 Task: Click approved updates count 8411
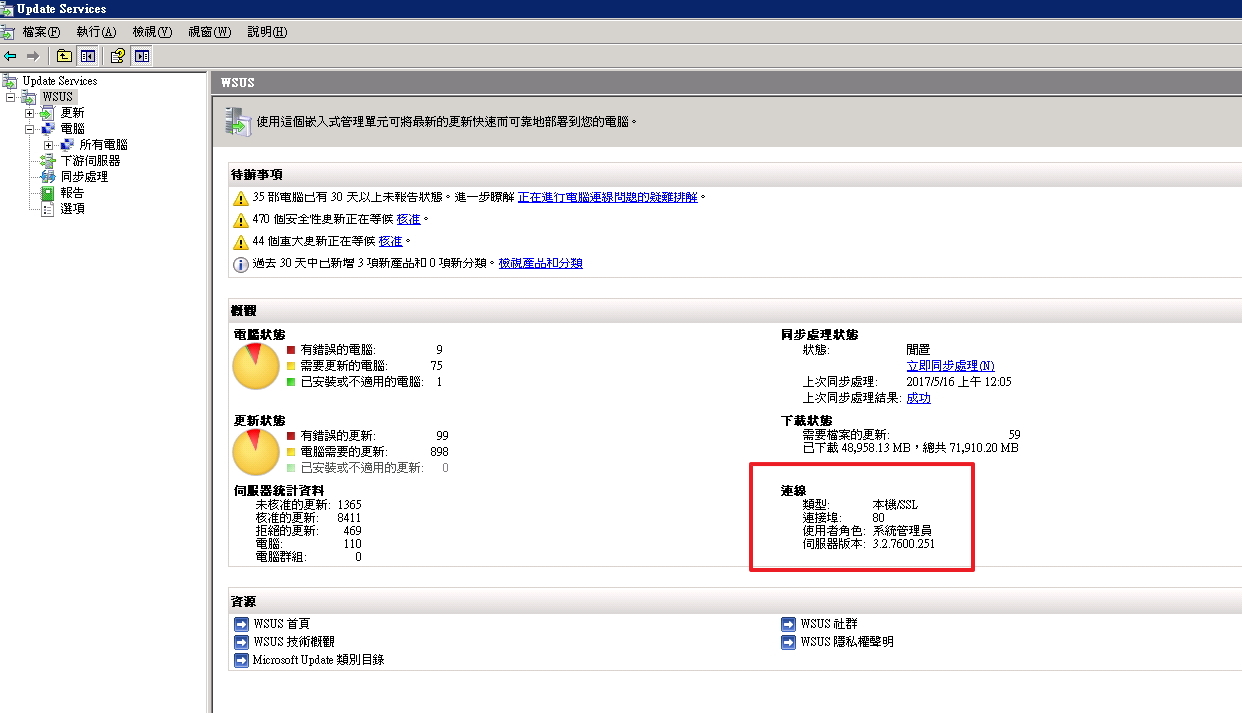[x=349, y=518]
